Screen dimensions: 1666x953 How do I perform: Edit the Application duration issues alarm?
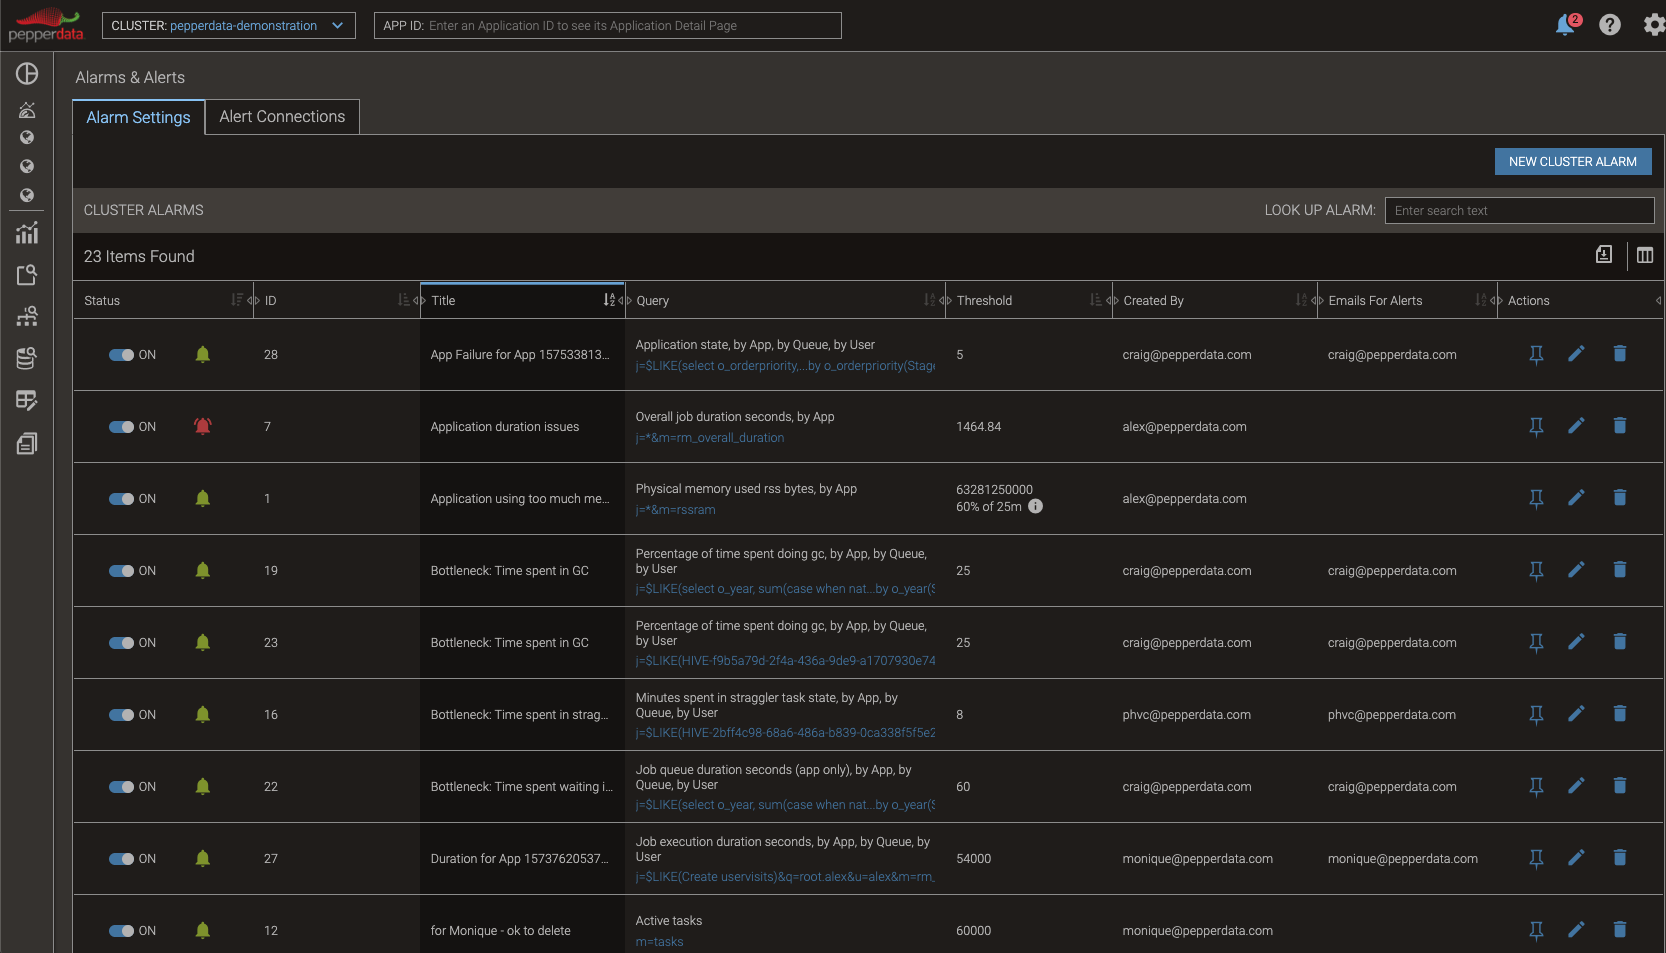pyautogui.click(x=1577, y=426)
